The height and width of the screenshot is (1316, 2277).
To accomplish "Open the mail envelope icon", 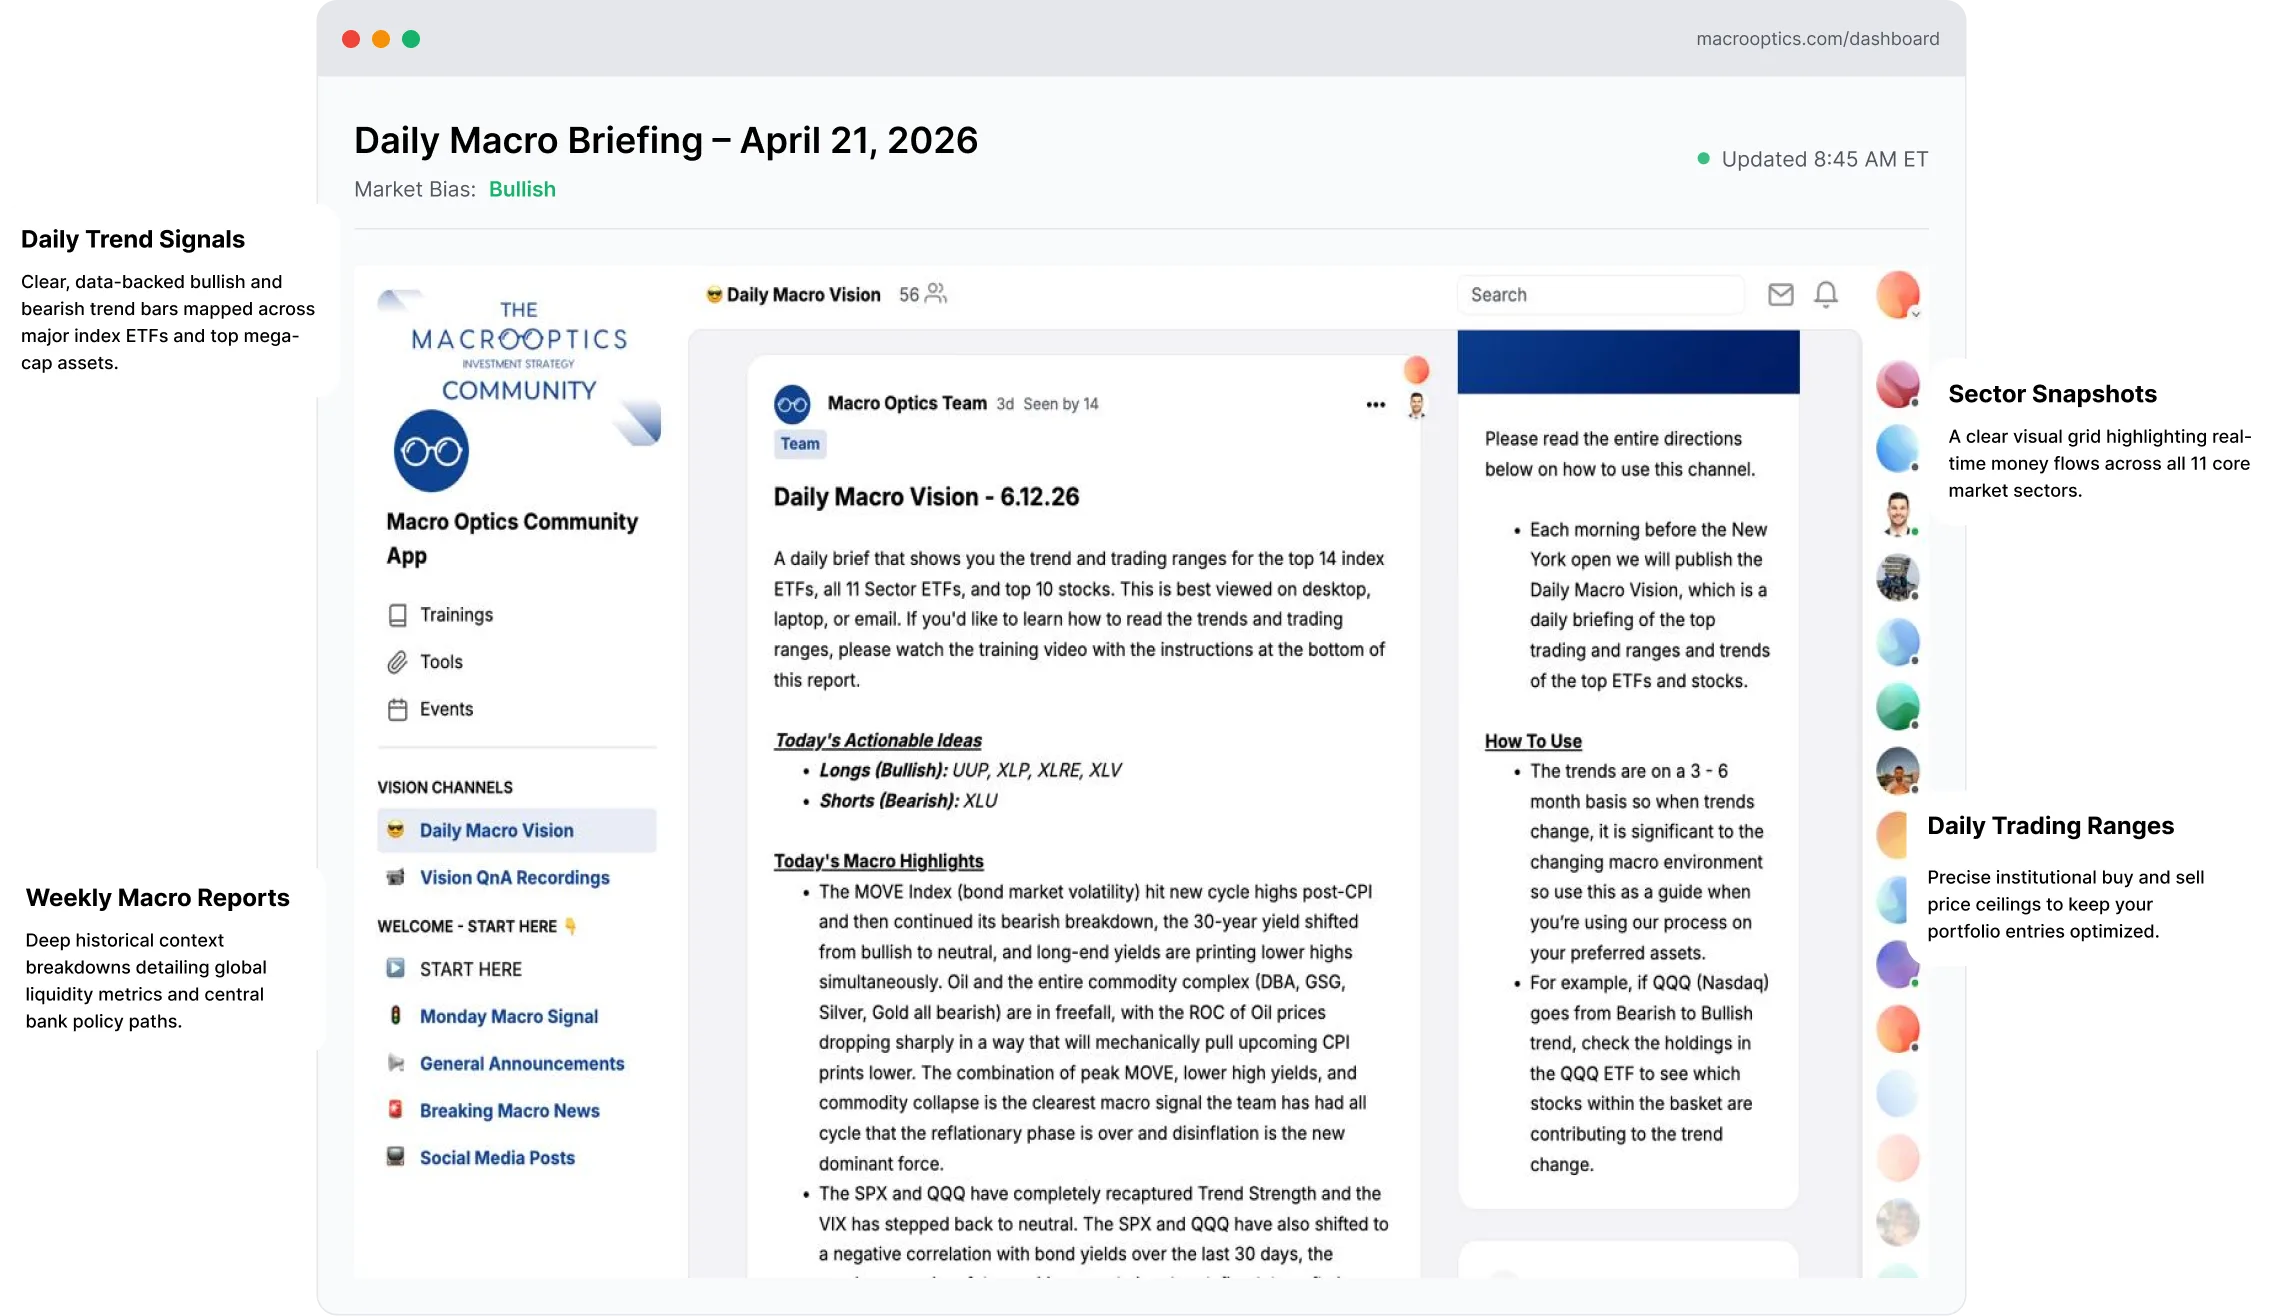I will click(x=1780, y=294).
